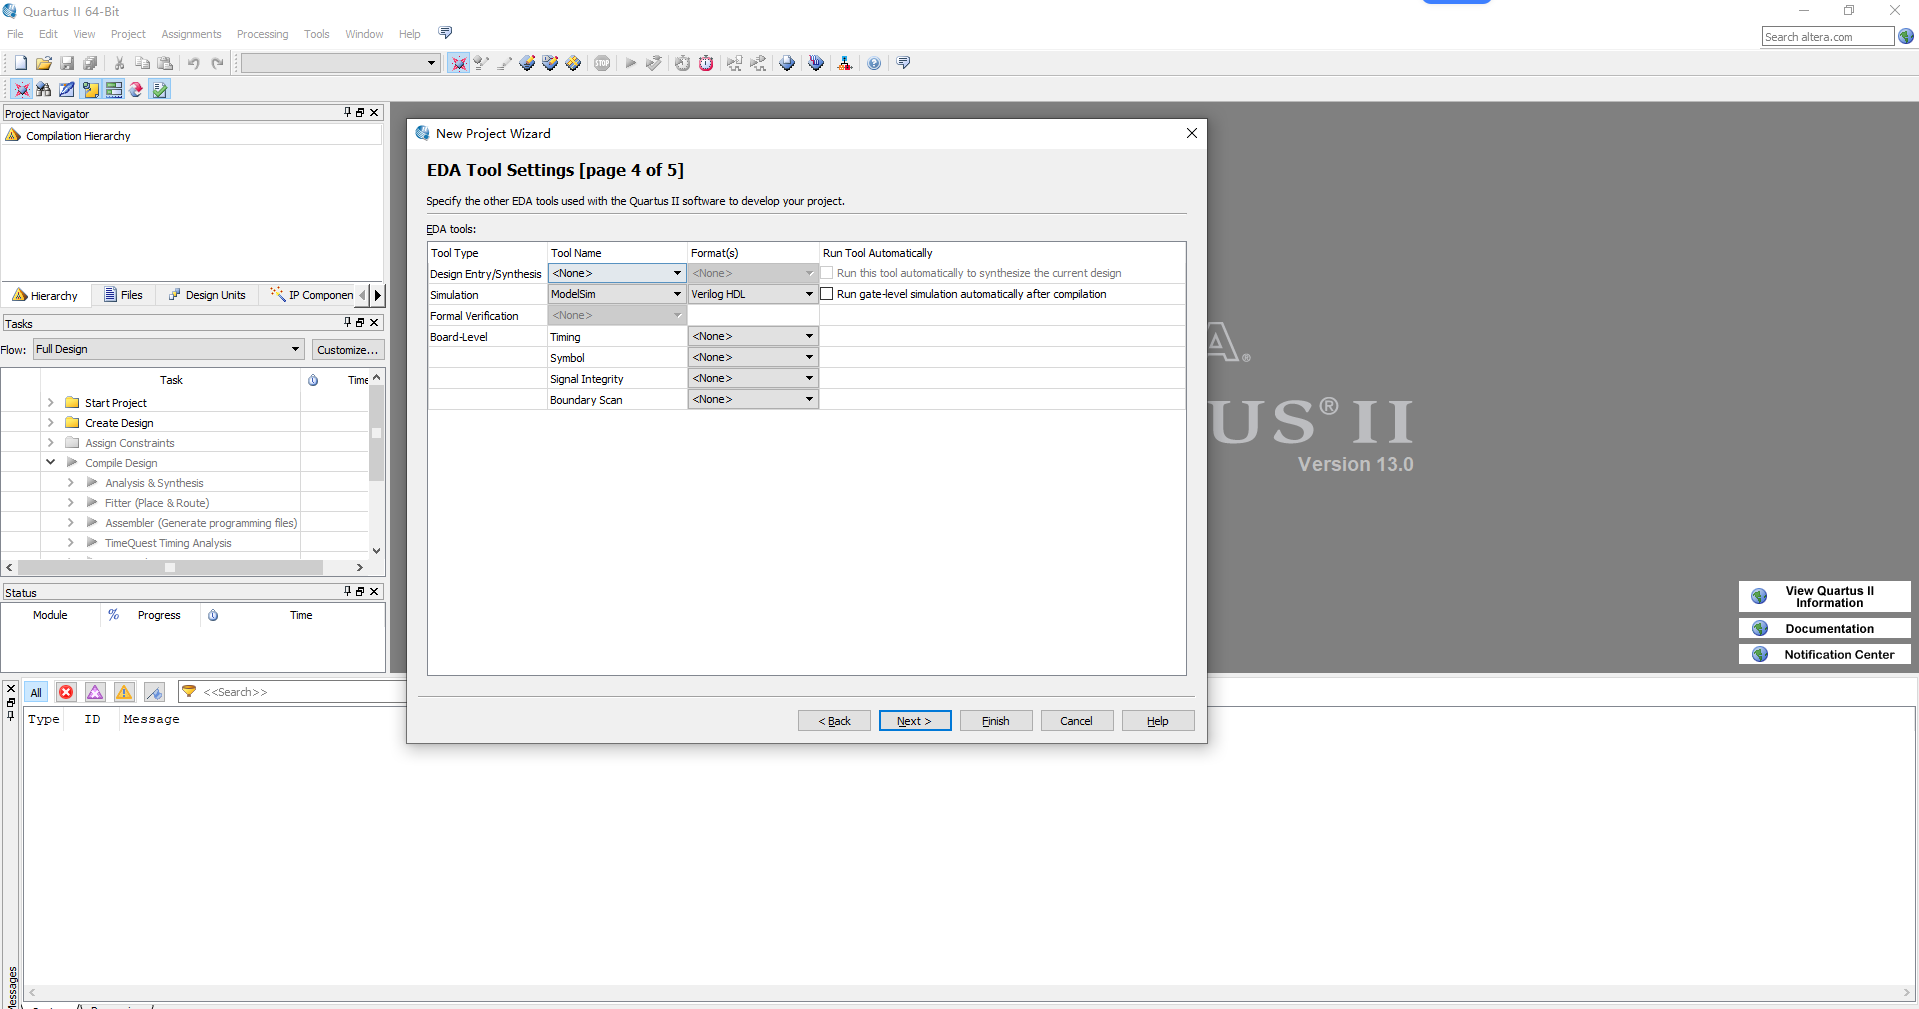Screen dimensions: 1919x1009
Task: Click the Stop Processing icon
Action: pyautogui.click(x=602, y=63)
